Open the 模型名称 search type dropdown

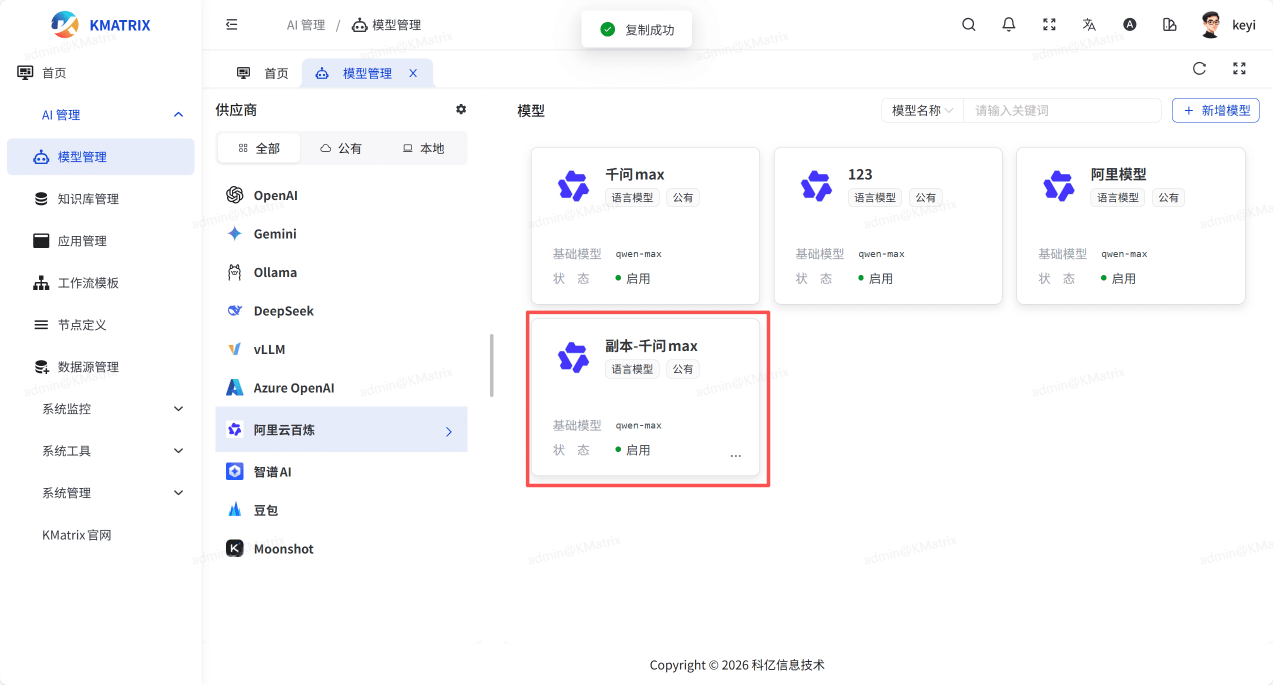click(x=921, y=110)
